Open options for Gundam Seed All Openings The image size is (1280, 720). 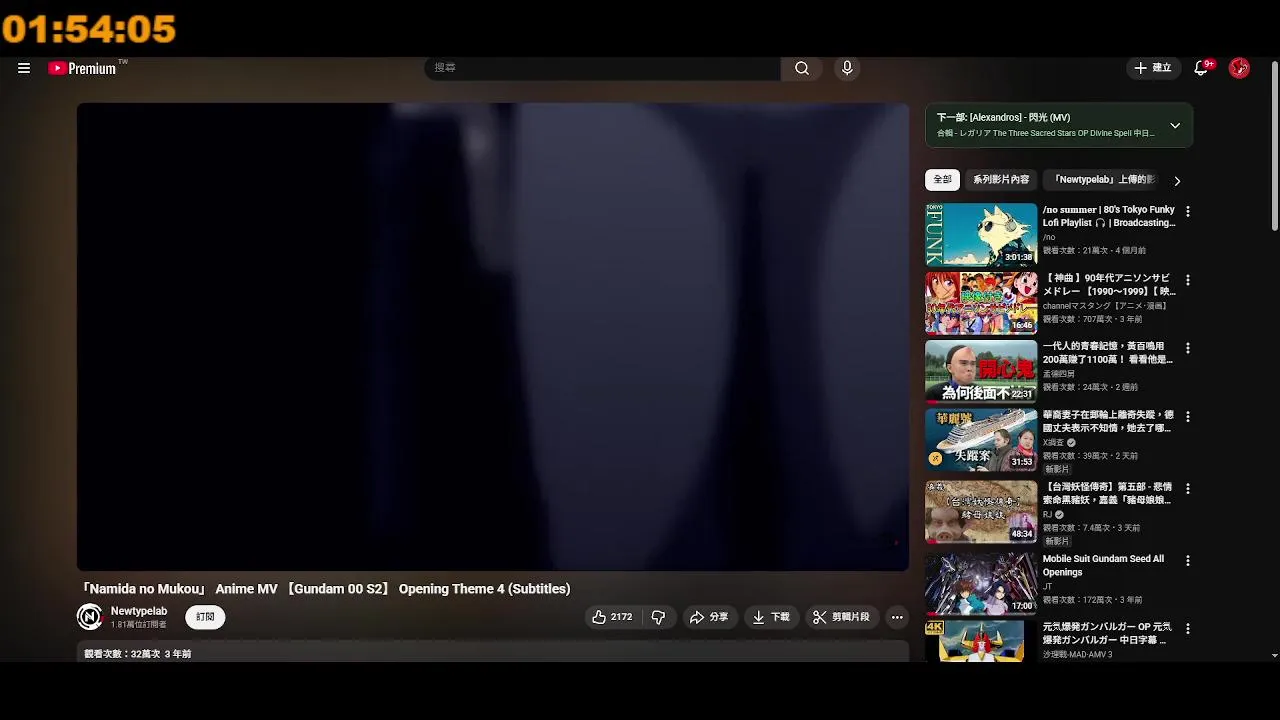click(1188, 561)
